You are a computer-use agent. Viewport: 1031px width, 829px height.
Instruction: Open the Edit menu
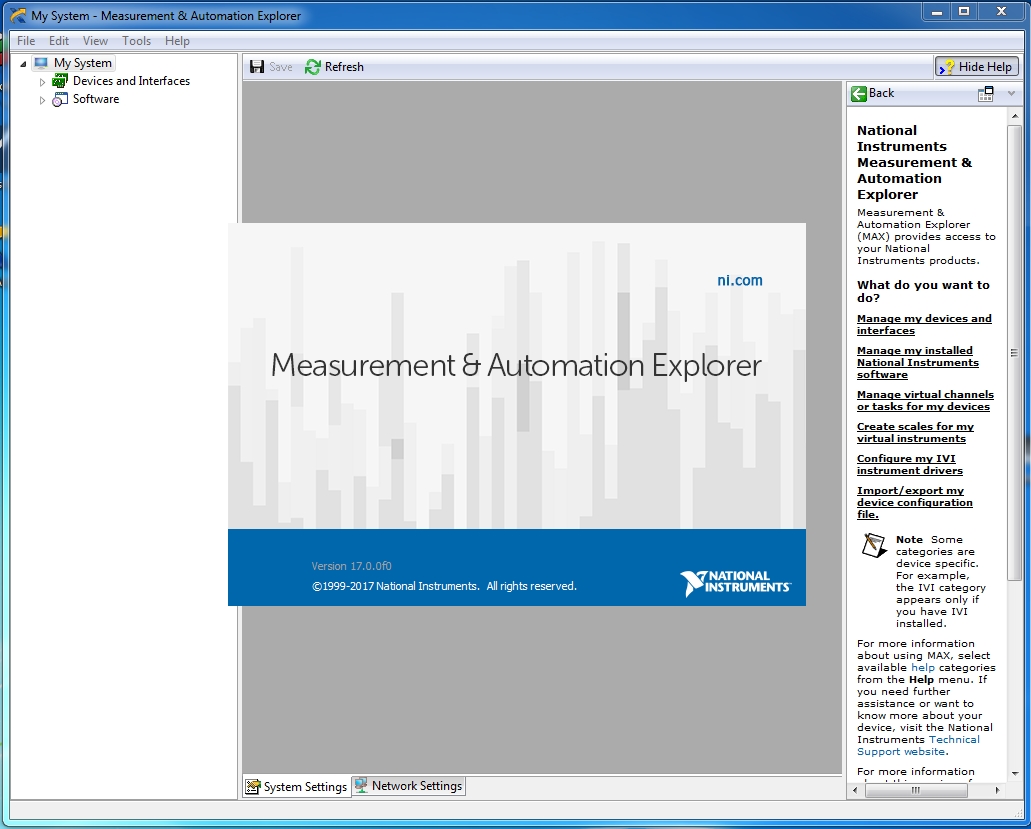coord(59,41)
